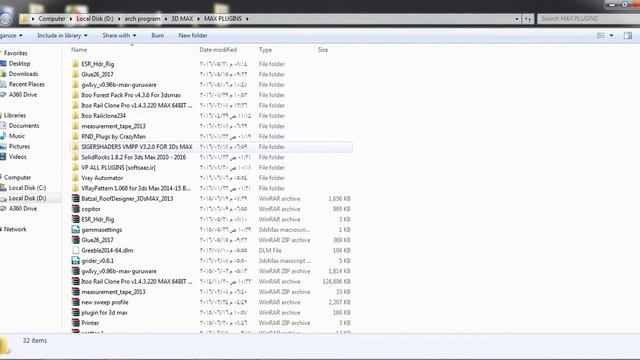Viewport: 640px width, 360px height.
Task: Open the Documents library
Action: pyautogui.click(x=24, y=126)
